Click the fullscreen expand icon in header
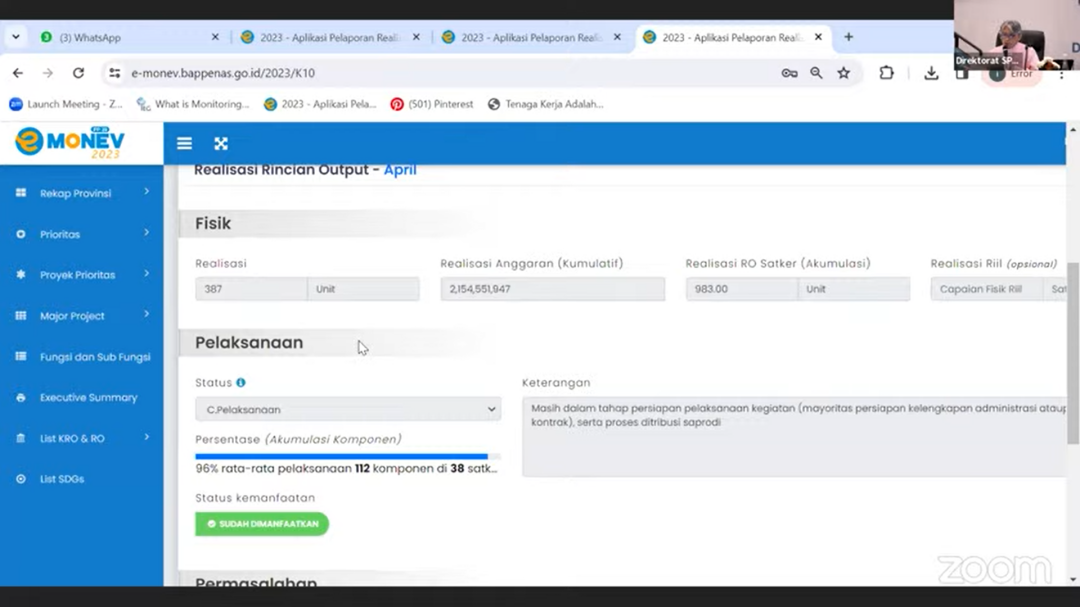The height and width of the screenshot is (607, 1080). click(x=221, y=144)
